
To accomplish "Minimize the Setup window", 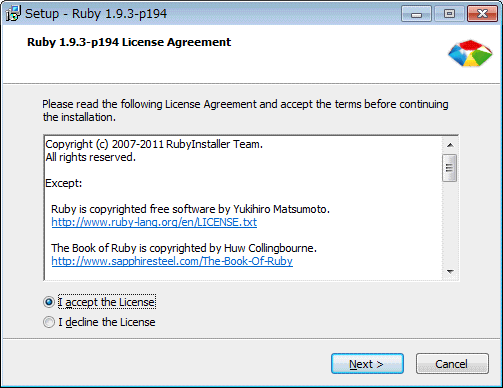I will click(416, 14).
